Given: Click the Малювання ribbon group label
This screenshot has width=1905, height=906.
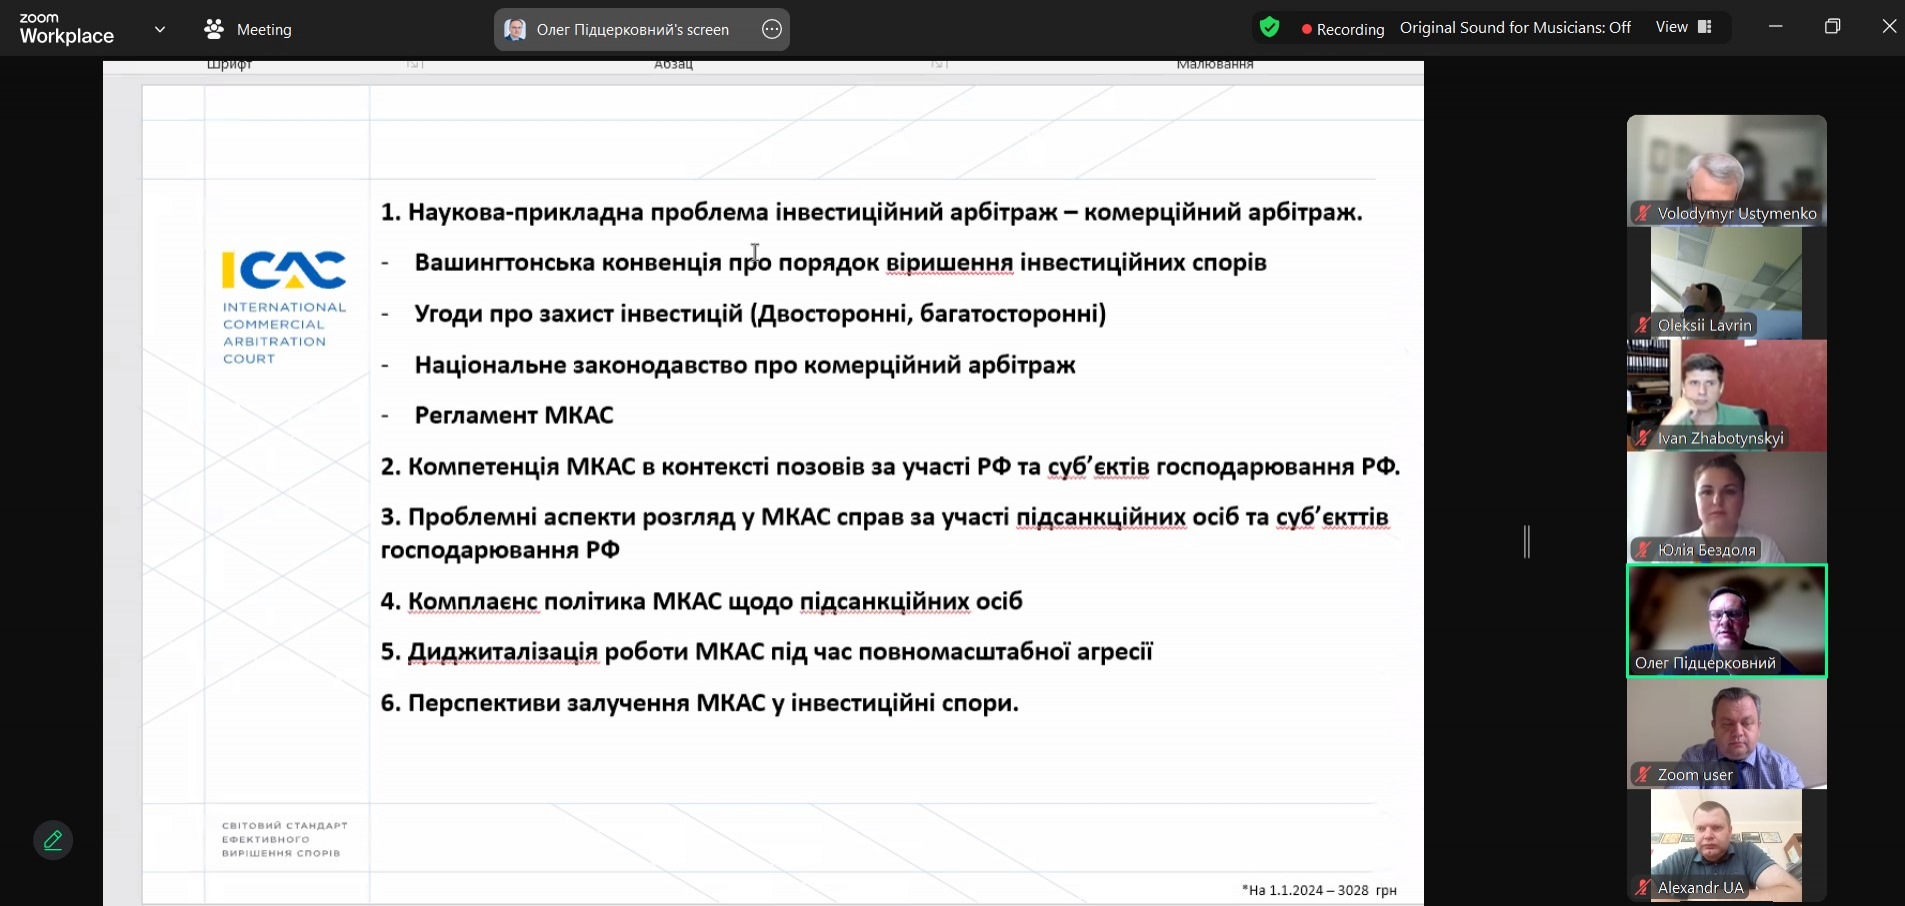Looking at the screenshot, I should tap(1215, 64).
